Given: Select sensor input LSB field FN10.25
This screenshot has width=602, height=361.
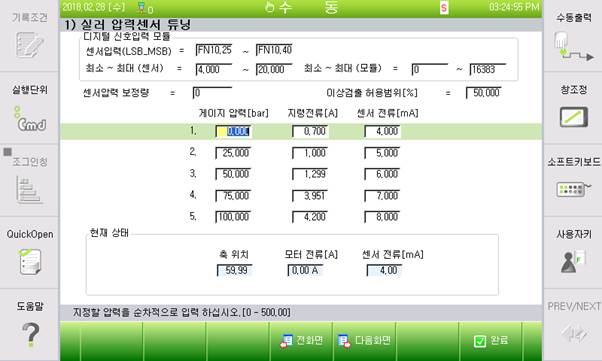Looking at the screenshot, I should tap(214, 50).
